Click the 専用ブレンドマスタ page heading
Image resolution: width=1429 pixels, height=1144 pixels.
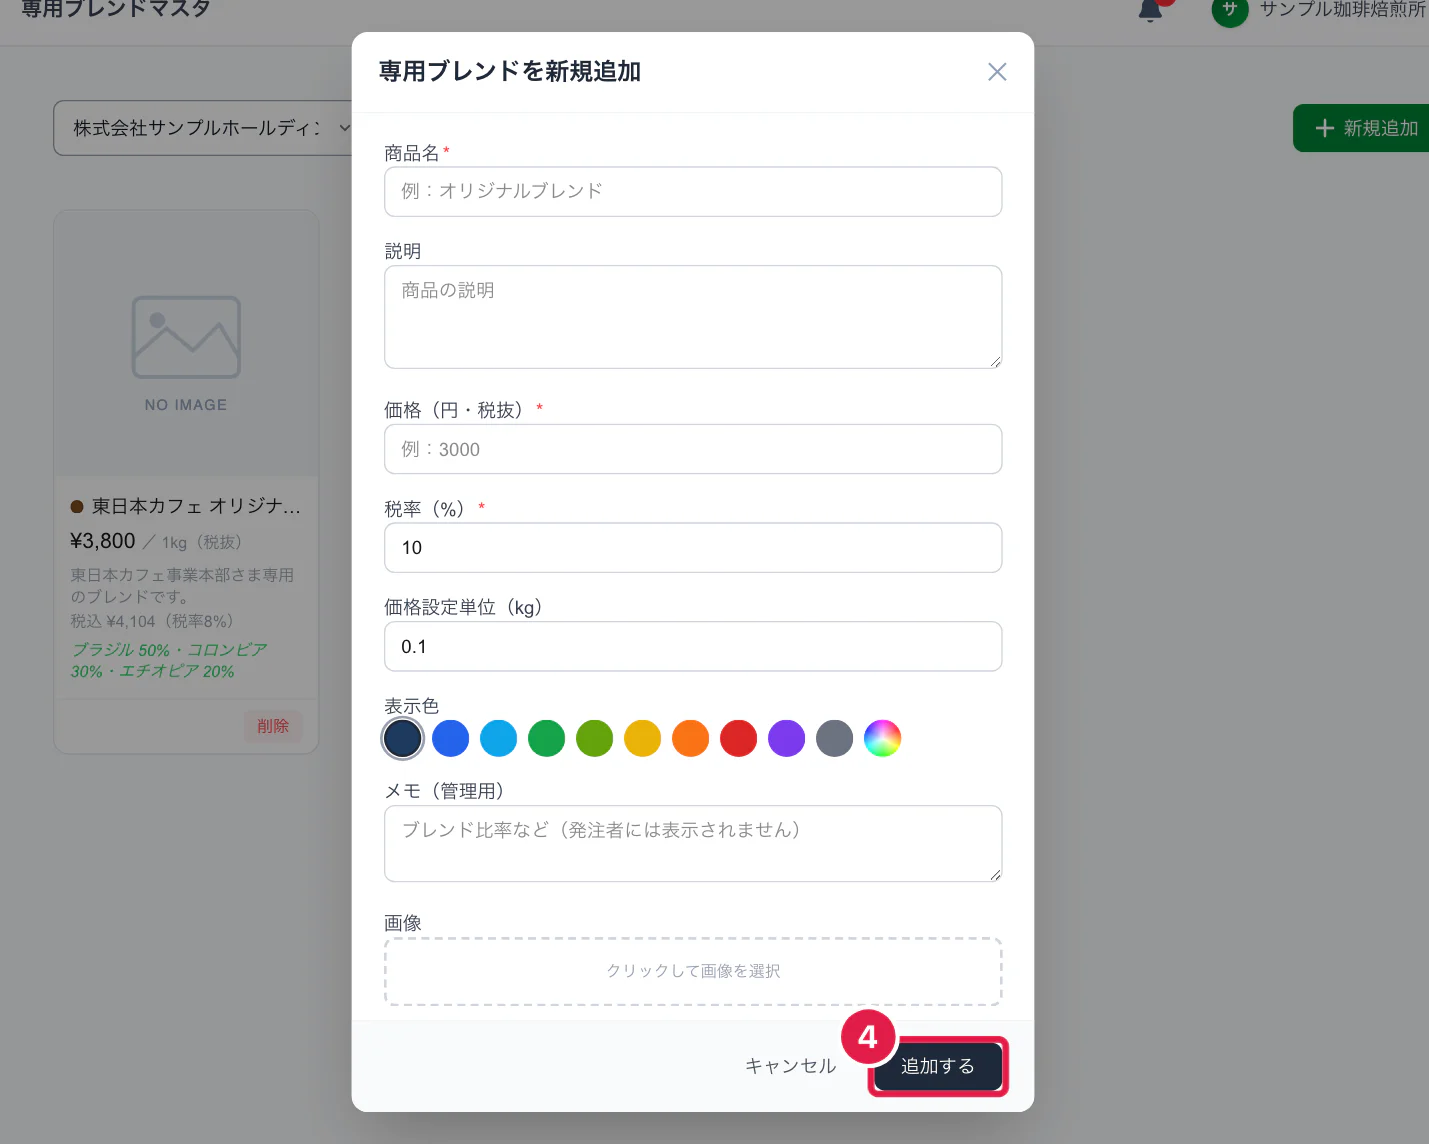click(116, 9)
